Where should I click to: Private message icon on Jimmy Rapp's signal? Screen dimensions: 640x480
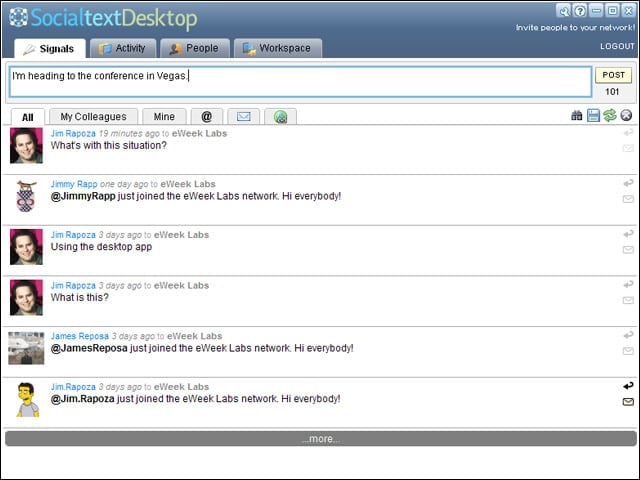tap(628, 199)
